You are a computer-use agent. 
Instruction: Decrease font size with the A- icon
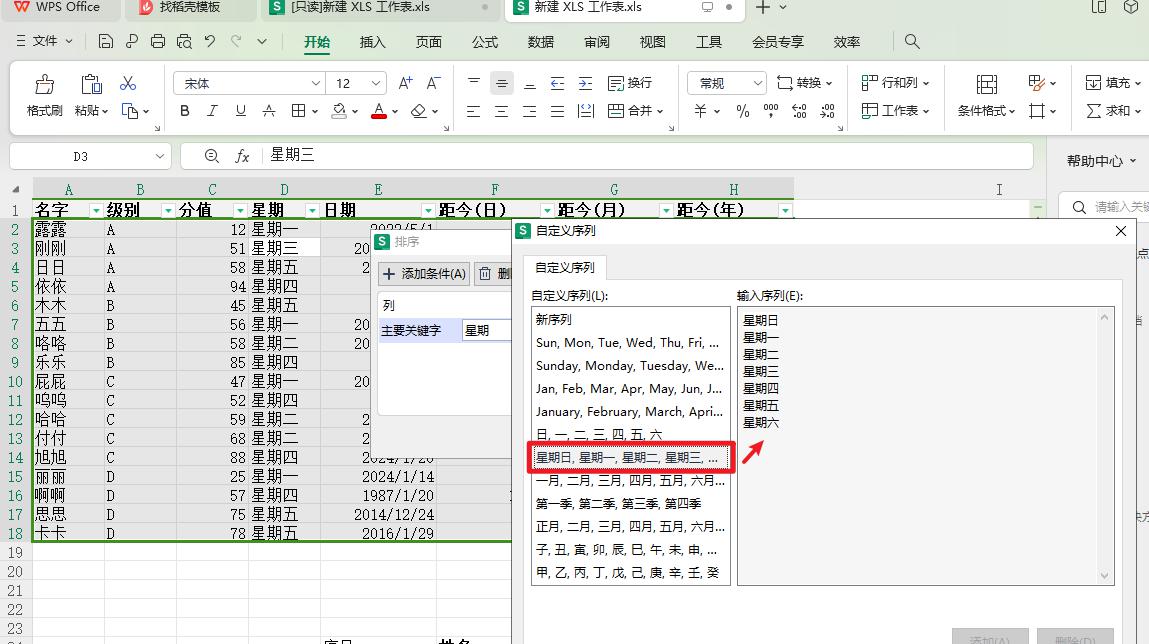(x=433, y=84)
